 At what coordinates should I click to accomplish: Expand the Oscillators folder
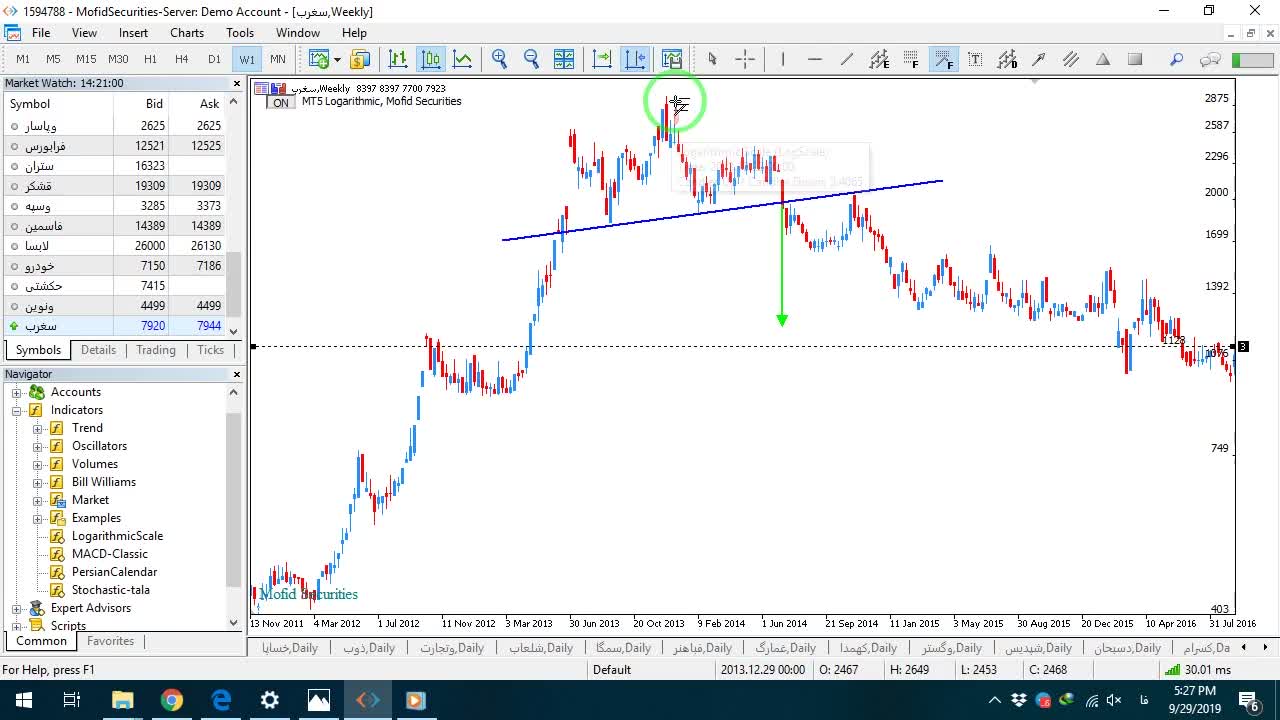click(38, 446)
